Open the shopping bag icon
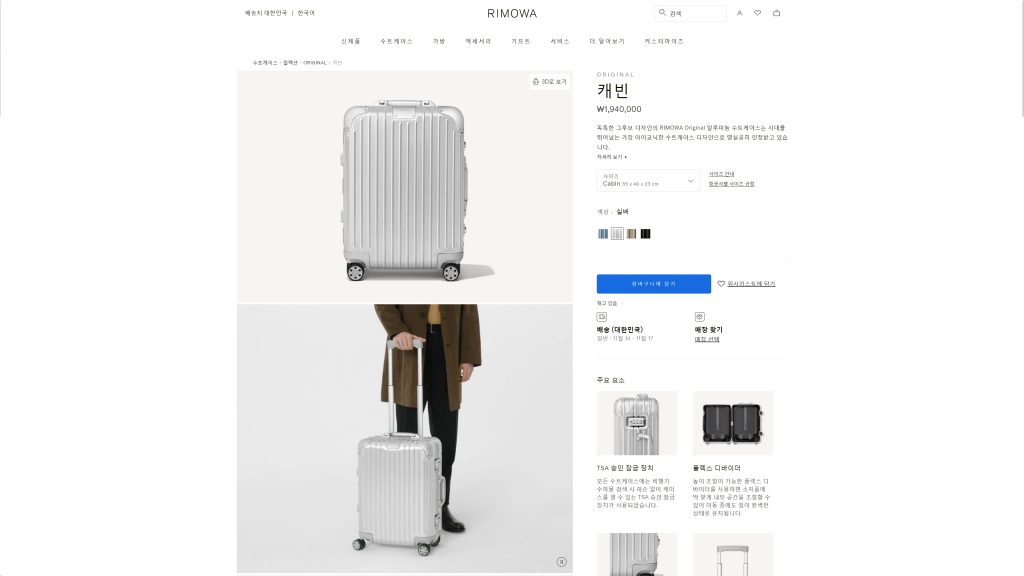 coord(776,13)
